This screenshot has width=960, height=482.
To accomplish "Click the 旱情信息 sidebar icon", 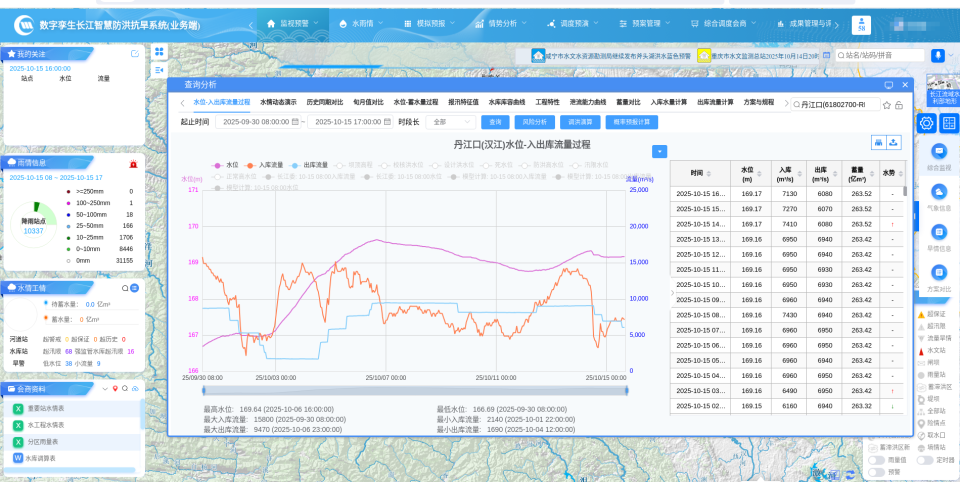I will coord(939,232).
